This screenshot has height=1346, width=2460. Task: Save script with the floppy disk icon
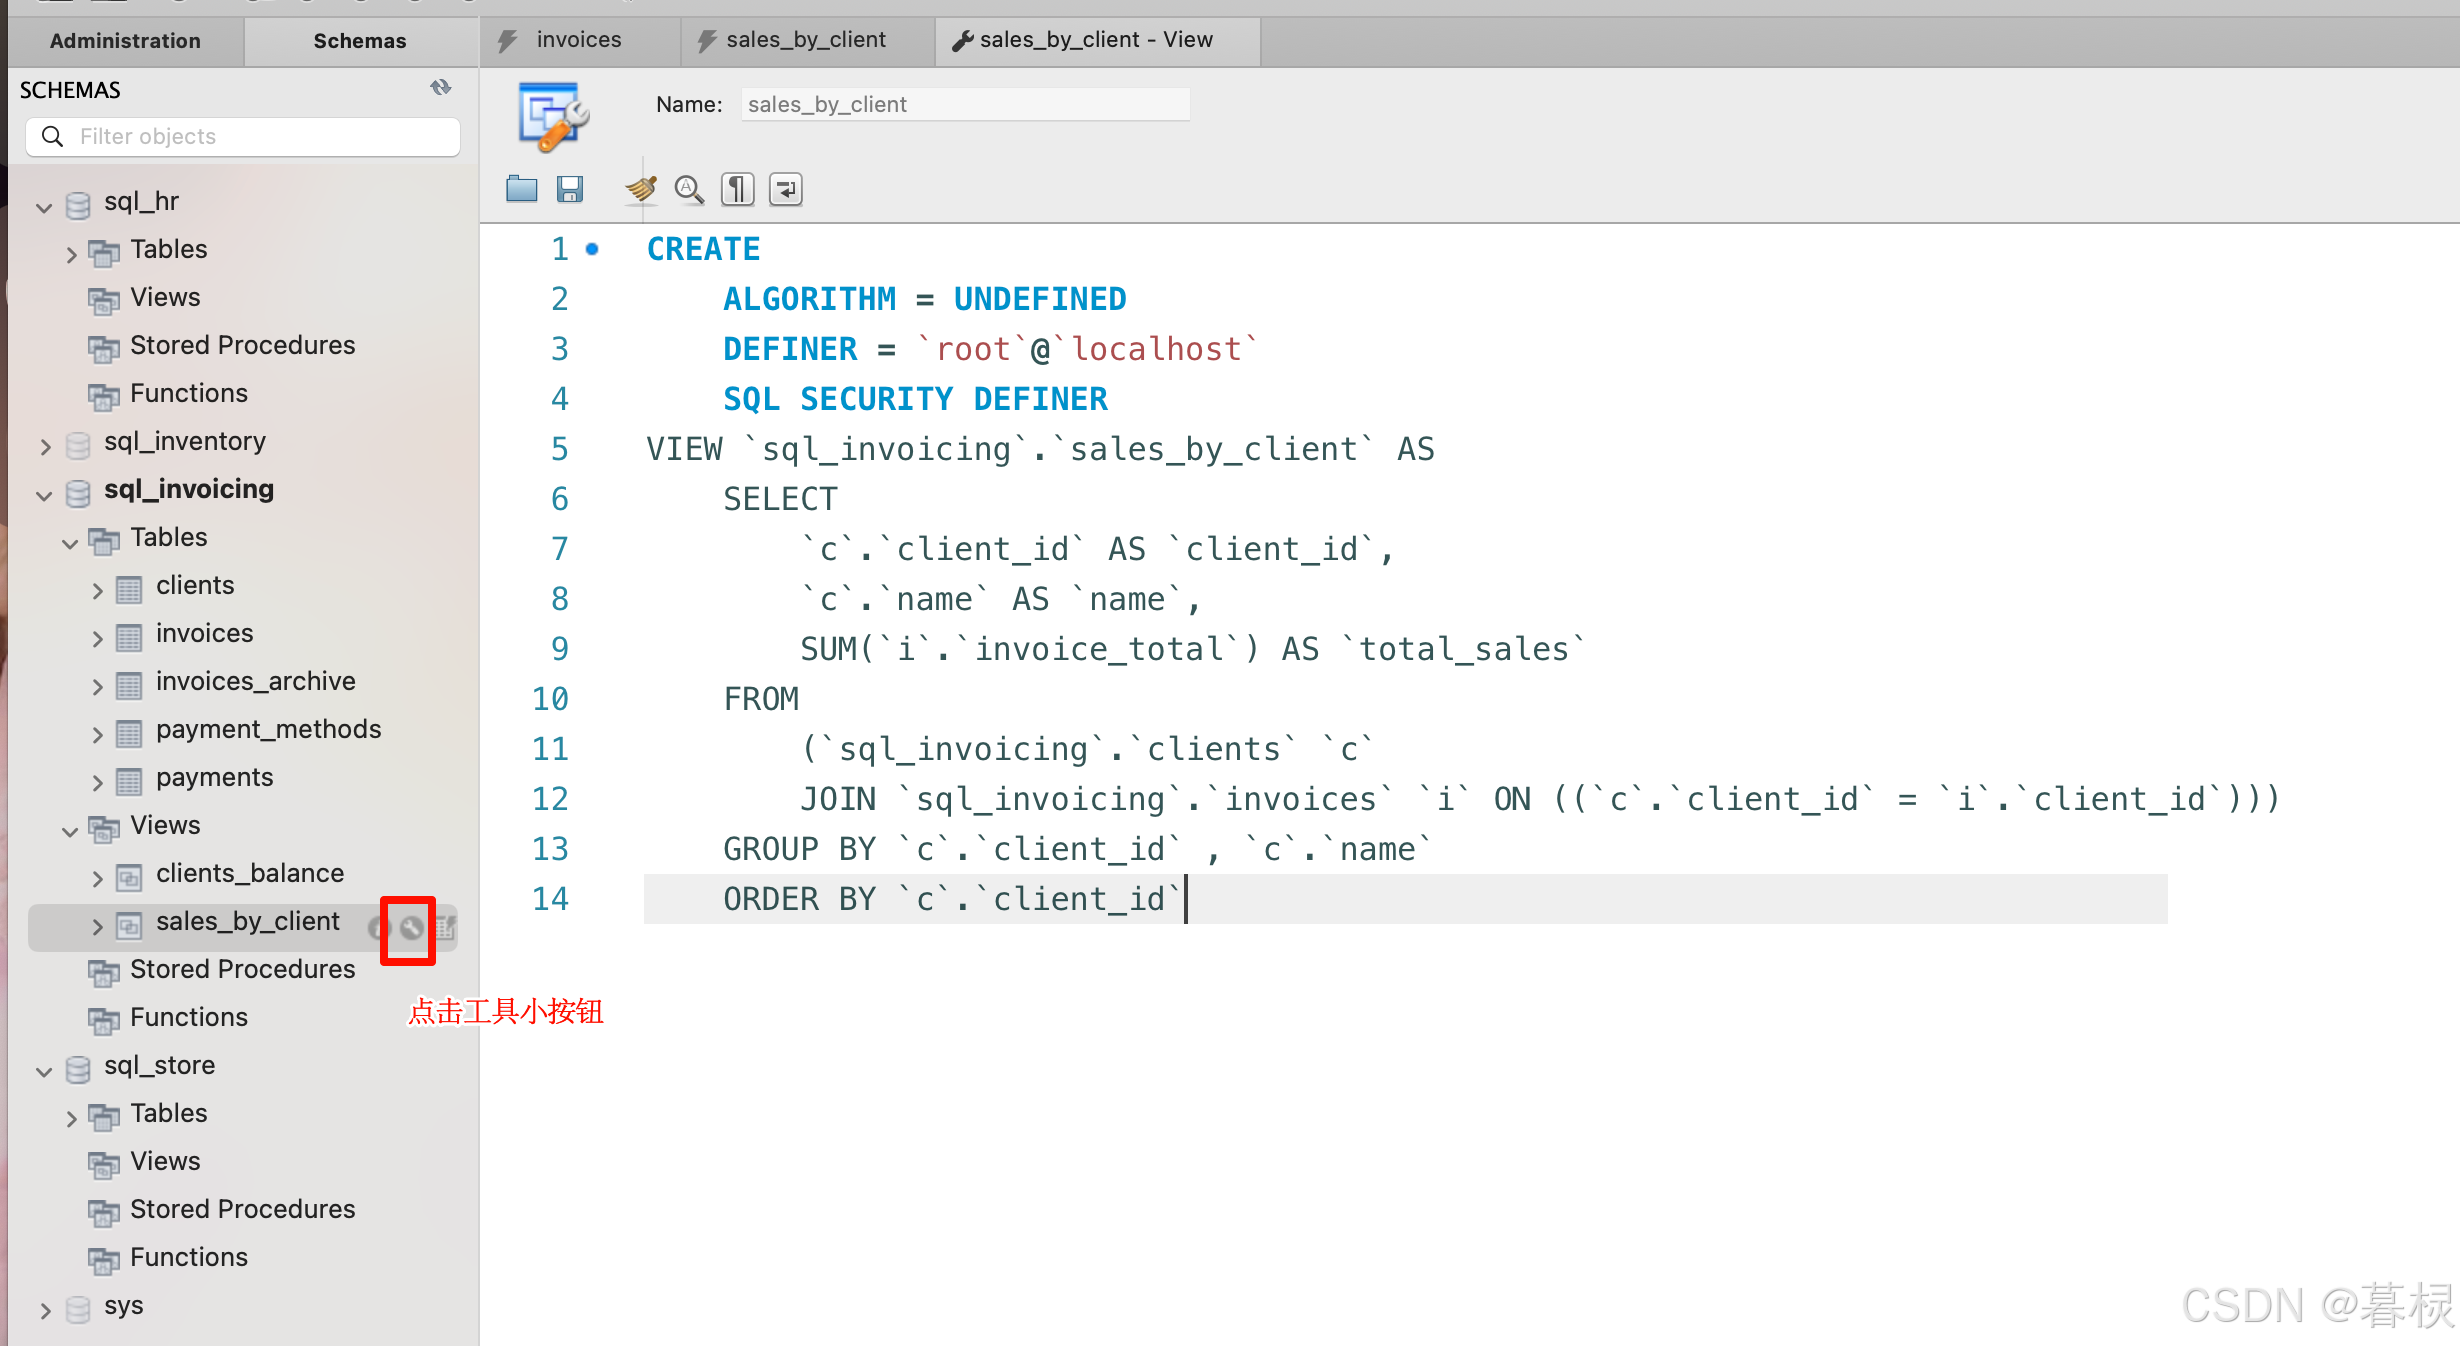[570, 189]
